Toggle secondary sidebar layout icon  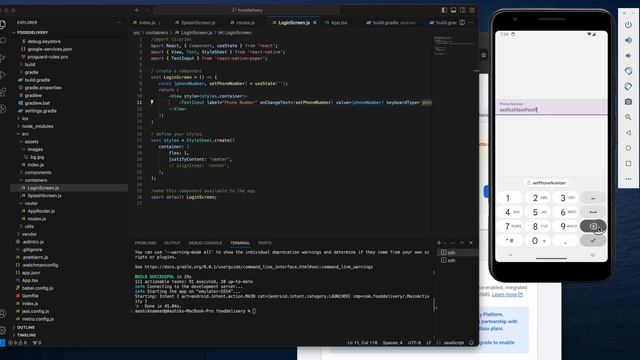tap(462, 10)
